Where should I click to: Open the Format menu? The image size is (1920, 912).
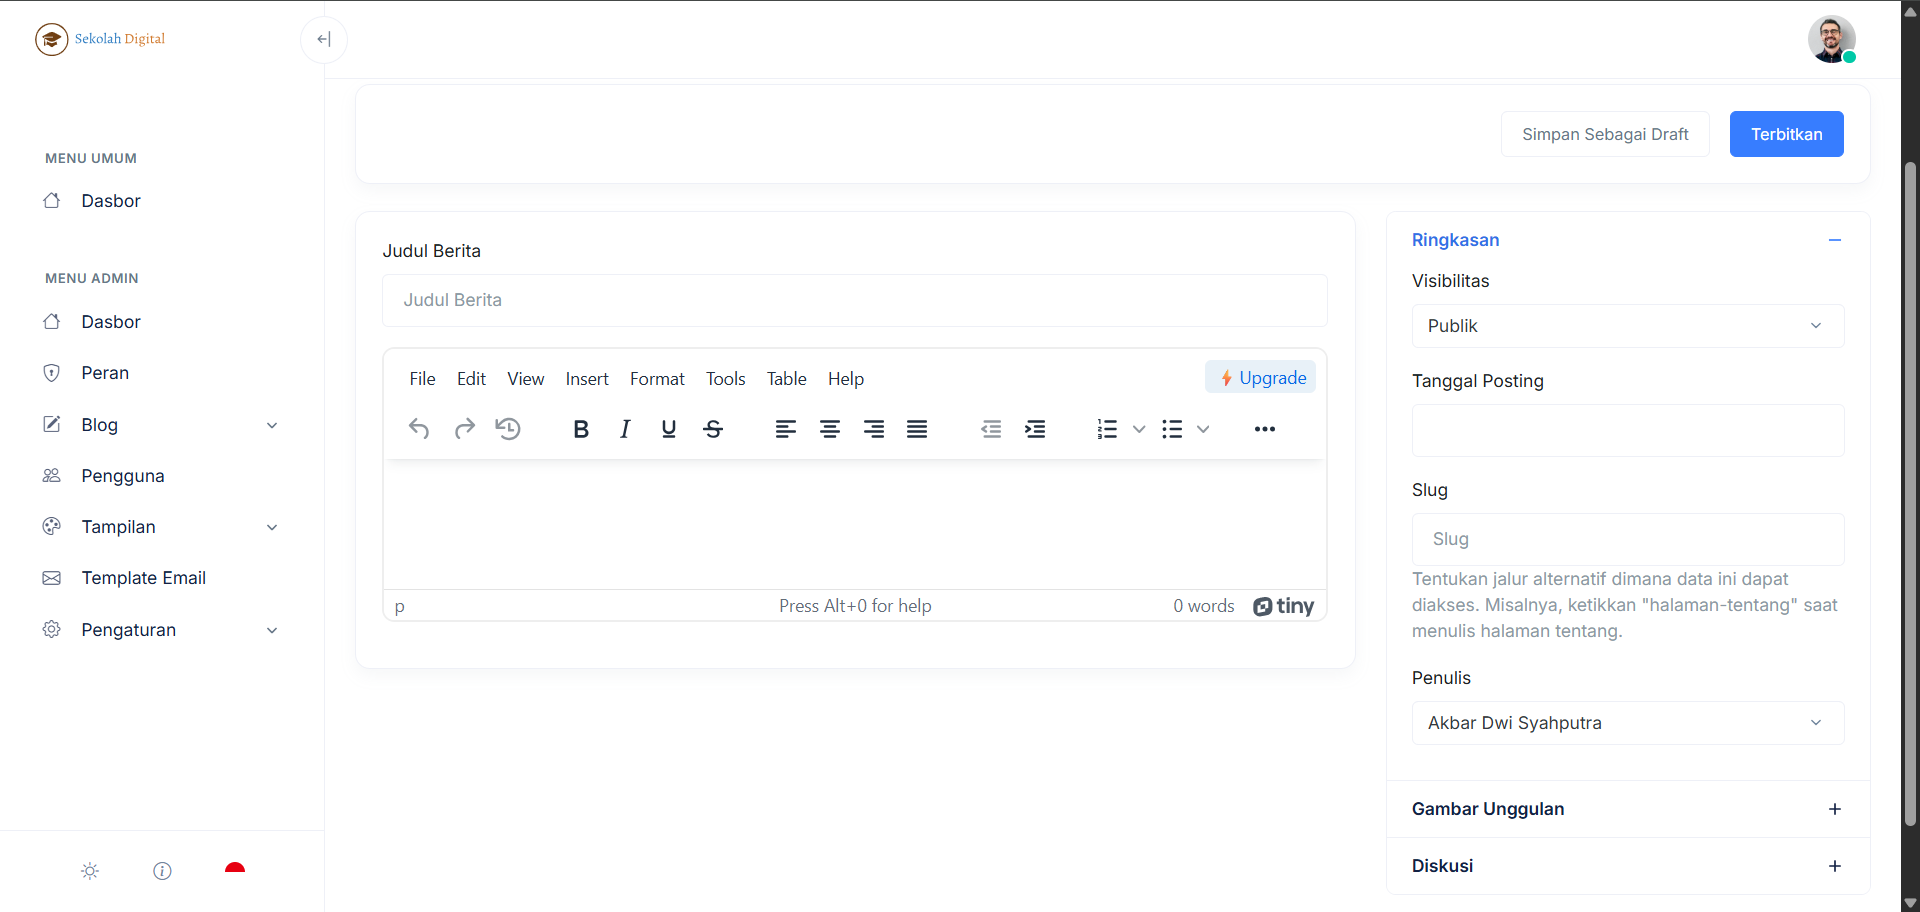657,379
